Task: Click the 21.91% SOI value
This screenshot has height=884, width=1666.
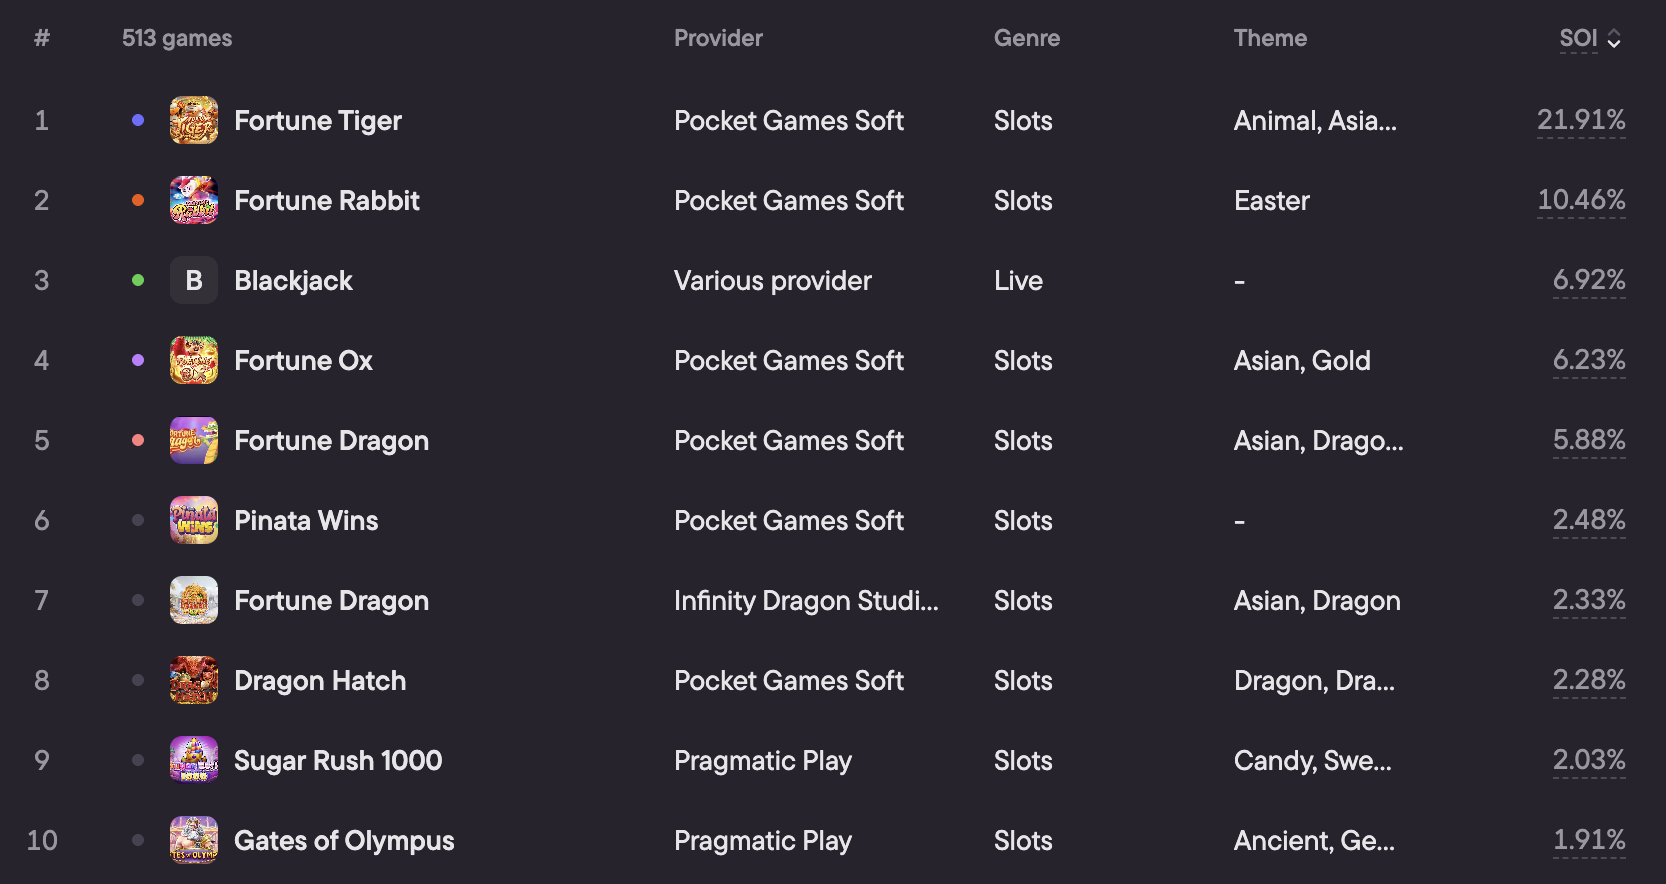Action: point(1581,120)
